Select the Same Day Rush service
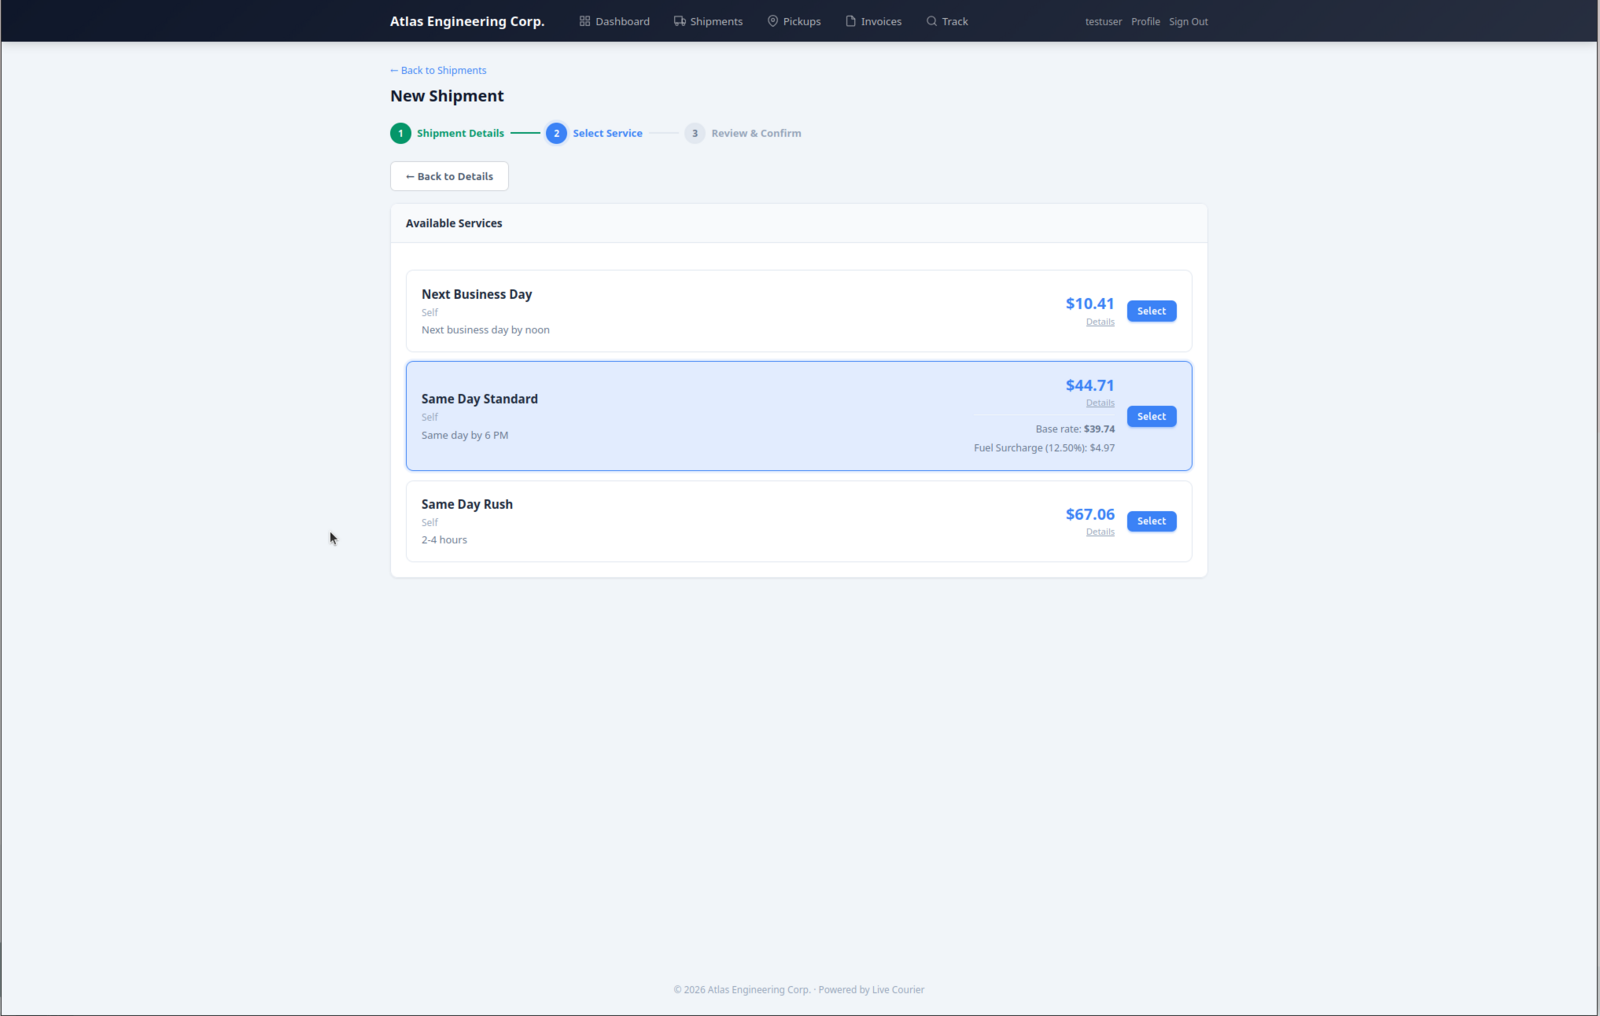Screen dimensions: 1600x1016 [x=1151, y=521]
